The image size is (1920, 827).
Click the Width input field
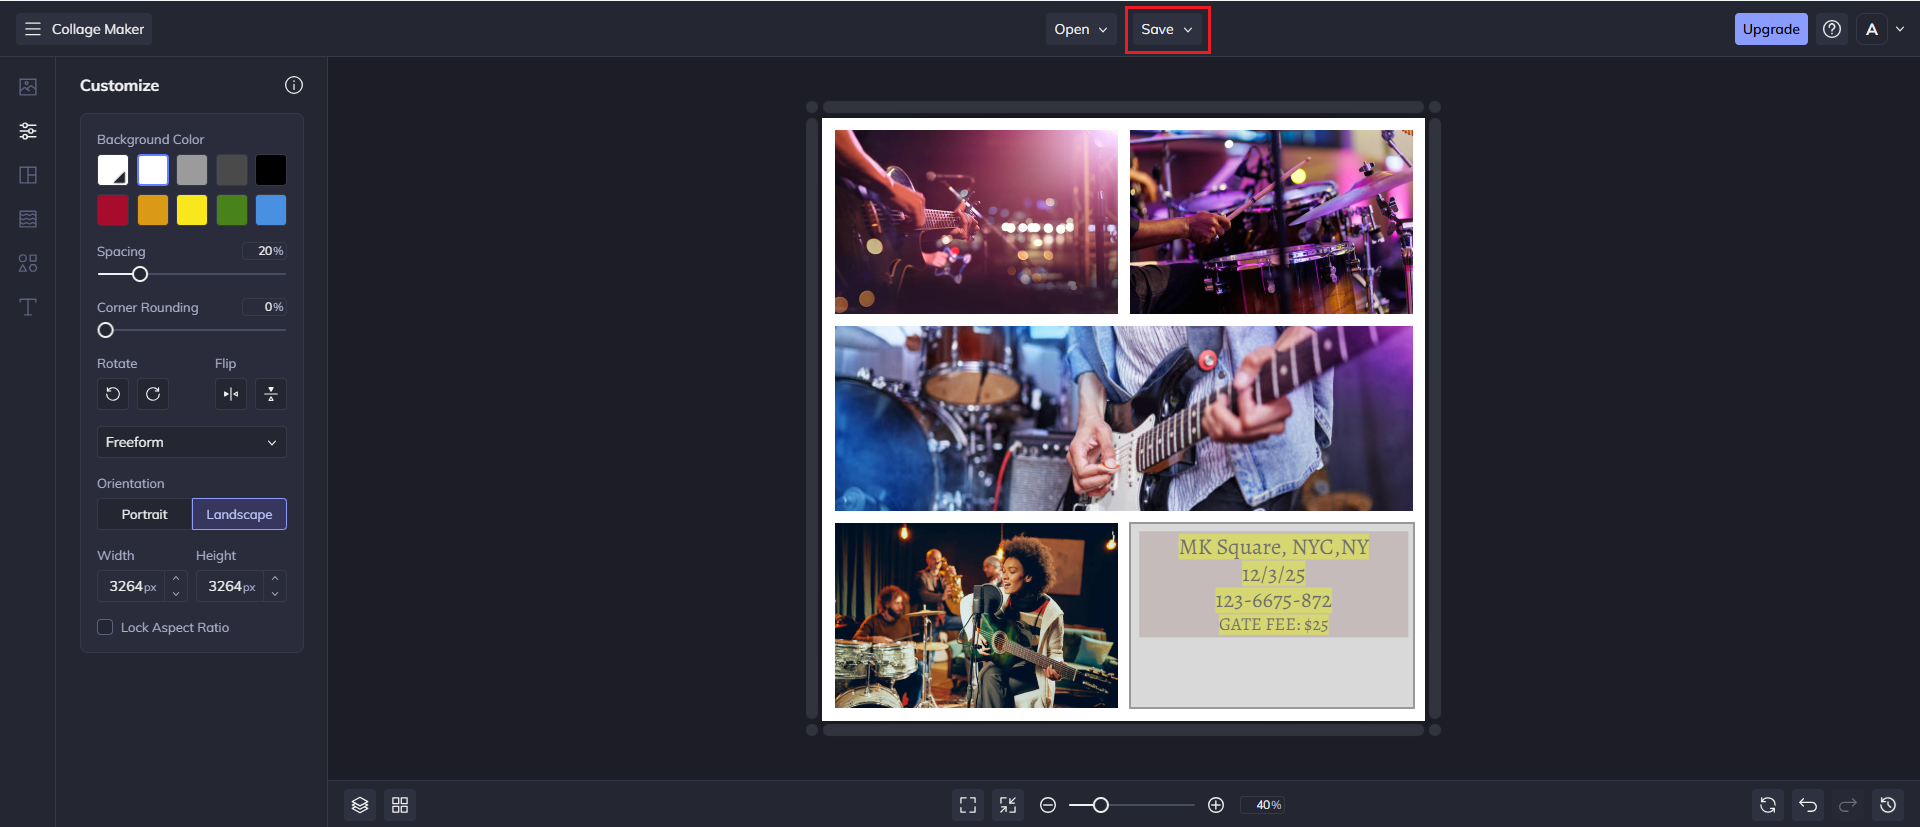click(x=133, y=586)
